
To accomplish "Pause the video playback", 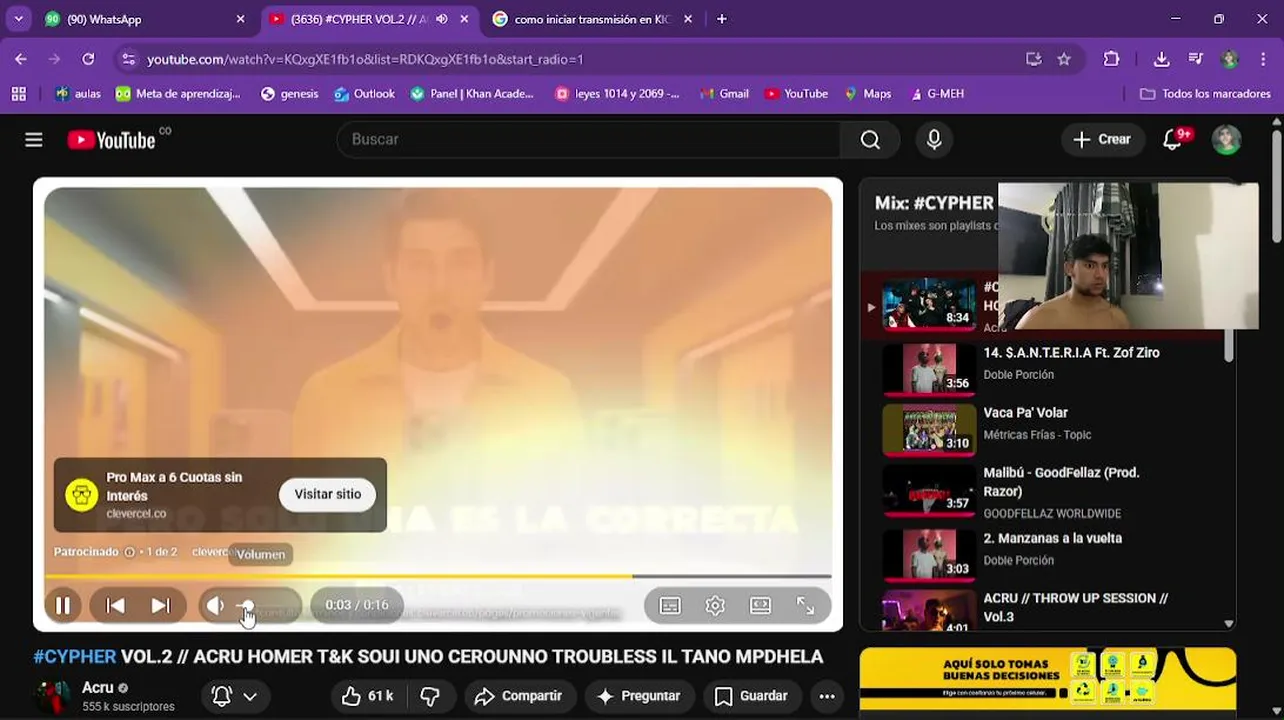I will point(62,605).
